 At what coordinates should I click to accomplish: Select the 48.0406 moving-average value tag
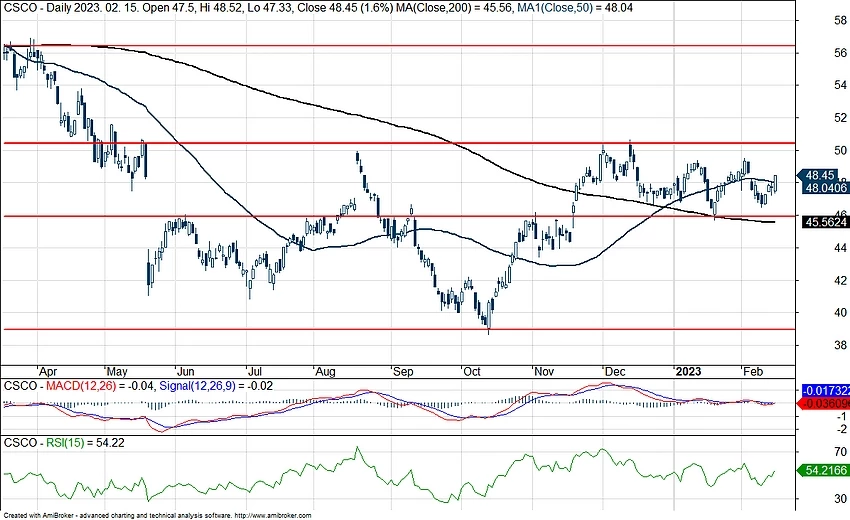[x=826, y=188]
